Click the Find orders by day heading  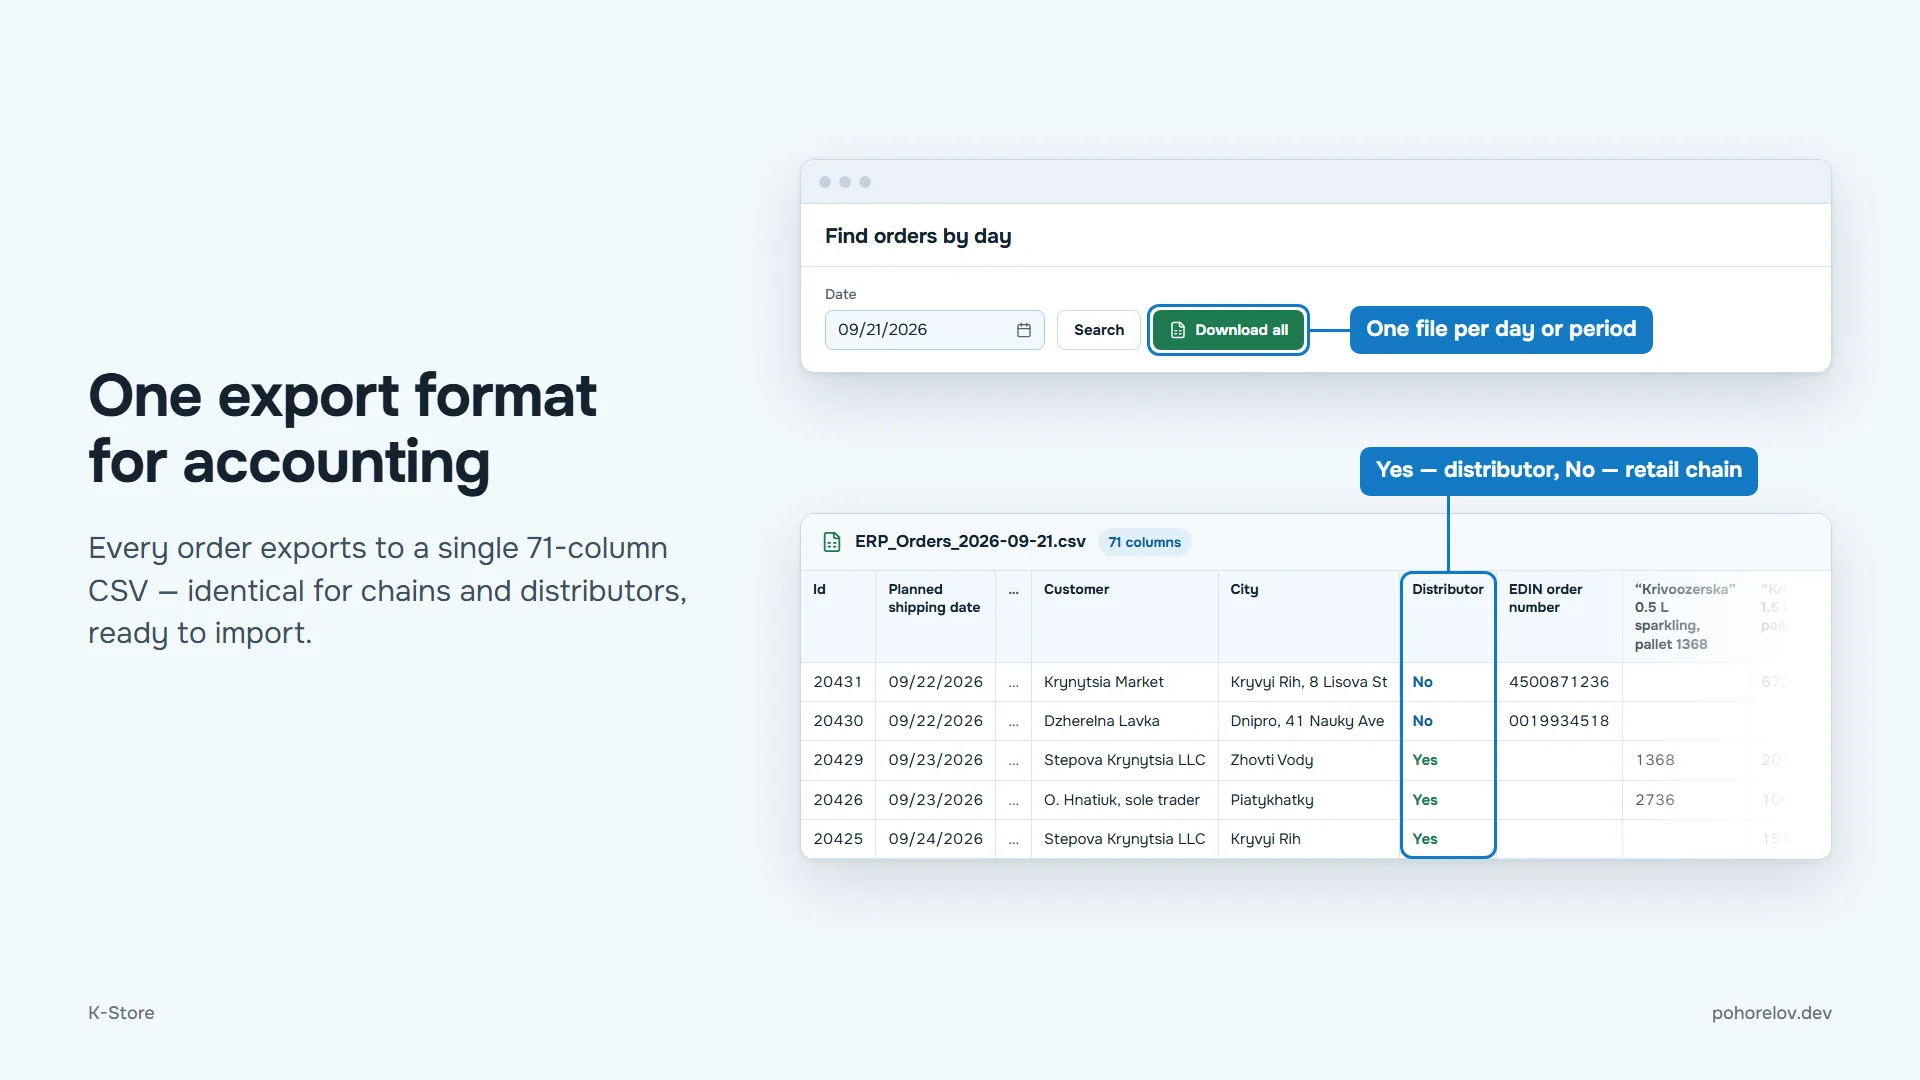pyautogui.click(x=917, y=236)
